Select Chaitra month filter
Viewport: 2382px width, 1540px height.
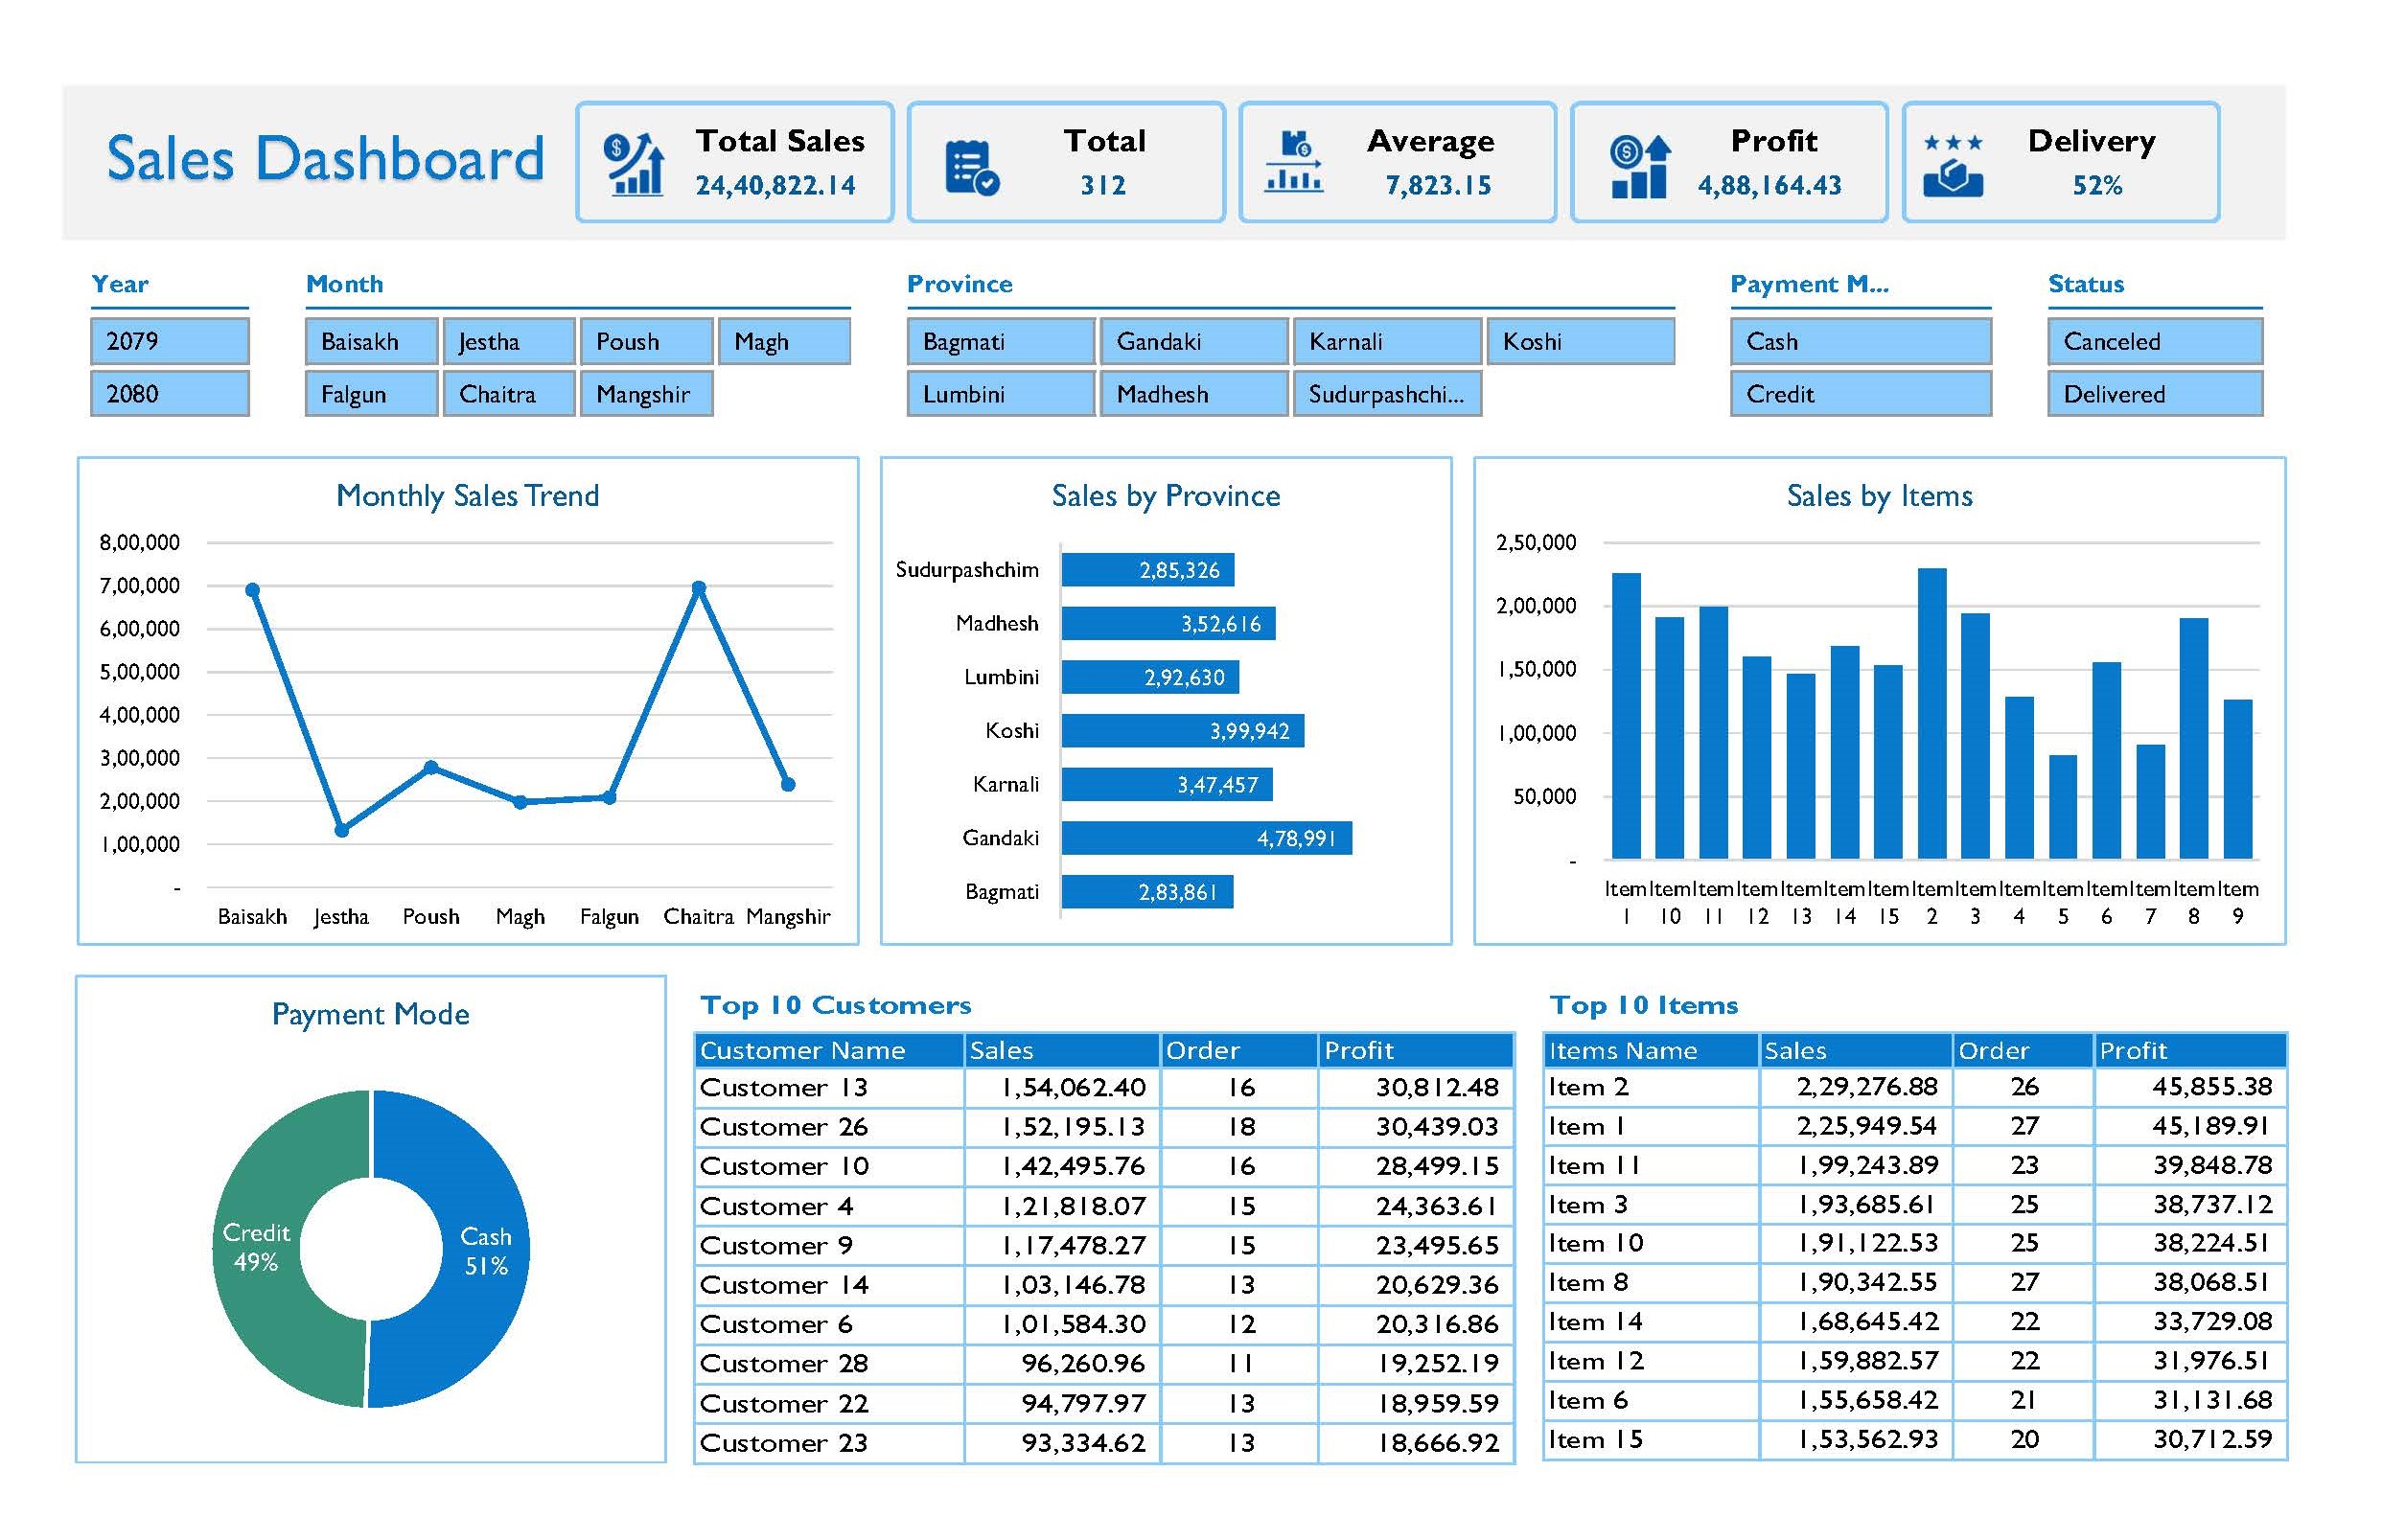(x=509, y=393)
